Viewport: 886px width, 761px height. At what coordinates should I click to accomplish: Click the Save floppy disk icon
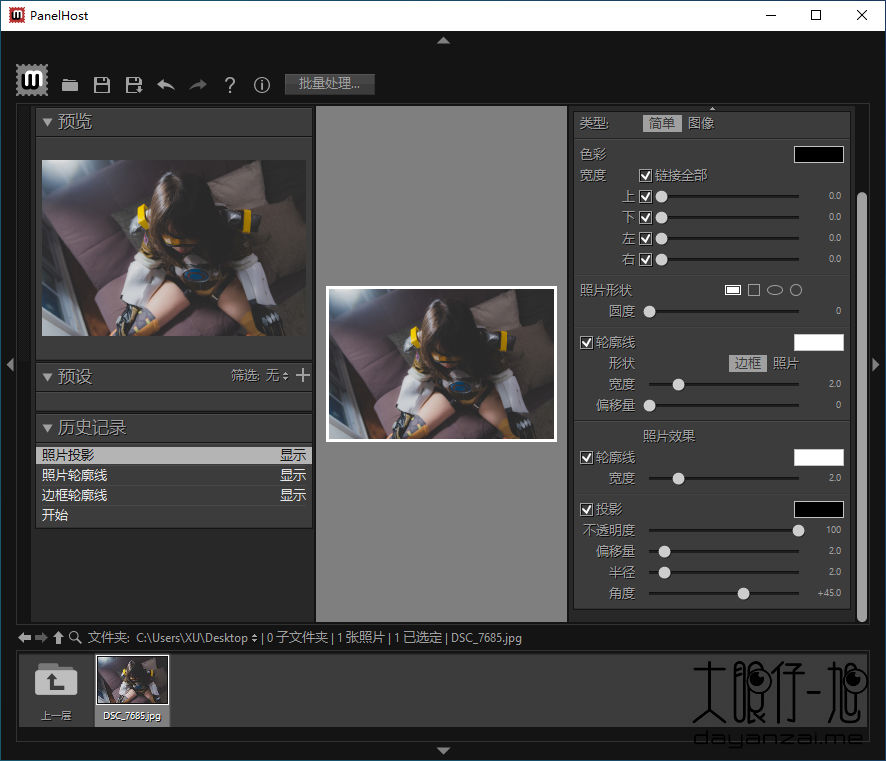pos(102,85)
